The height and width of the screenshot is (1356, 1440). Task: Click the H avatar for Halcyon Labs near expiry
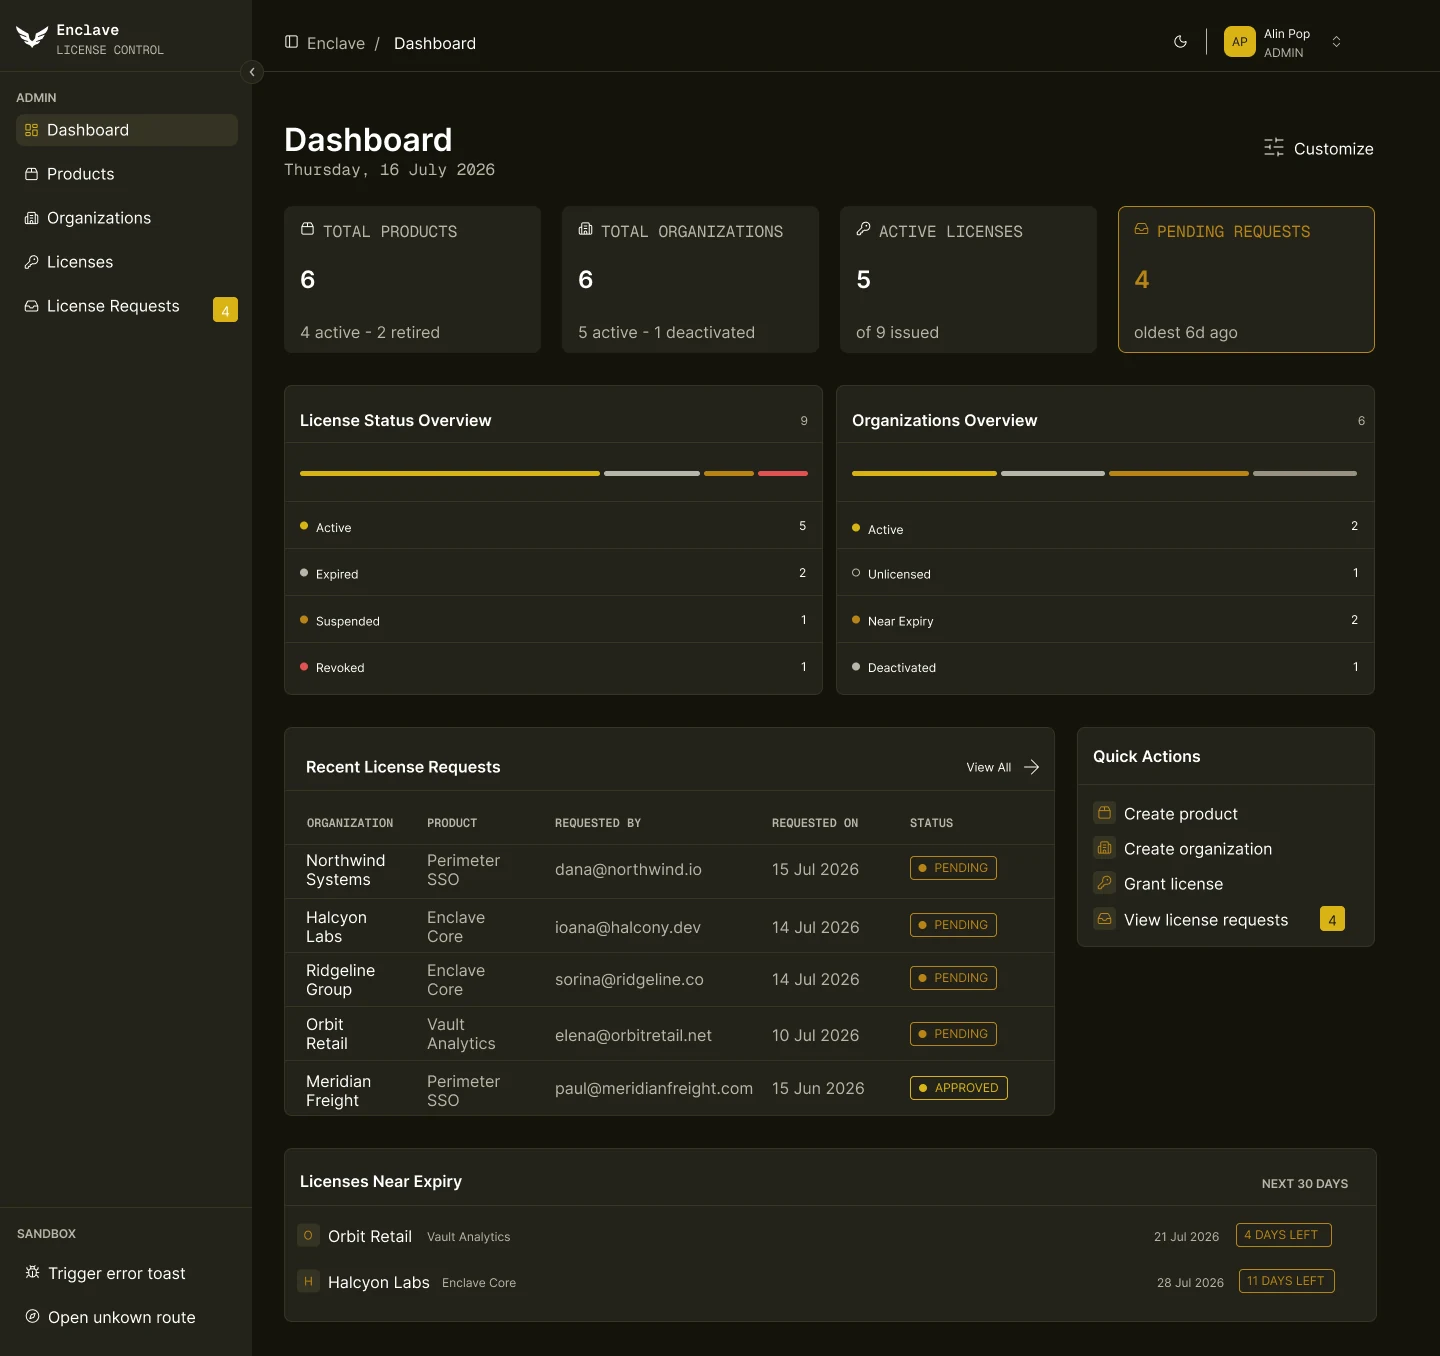pos(308,1282)
